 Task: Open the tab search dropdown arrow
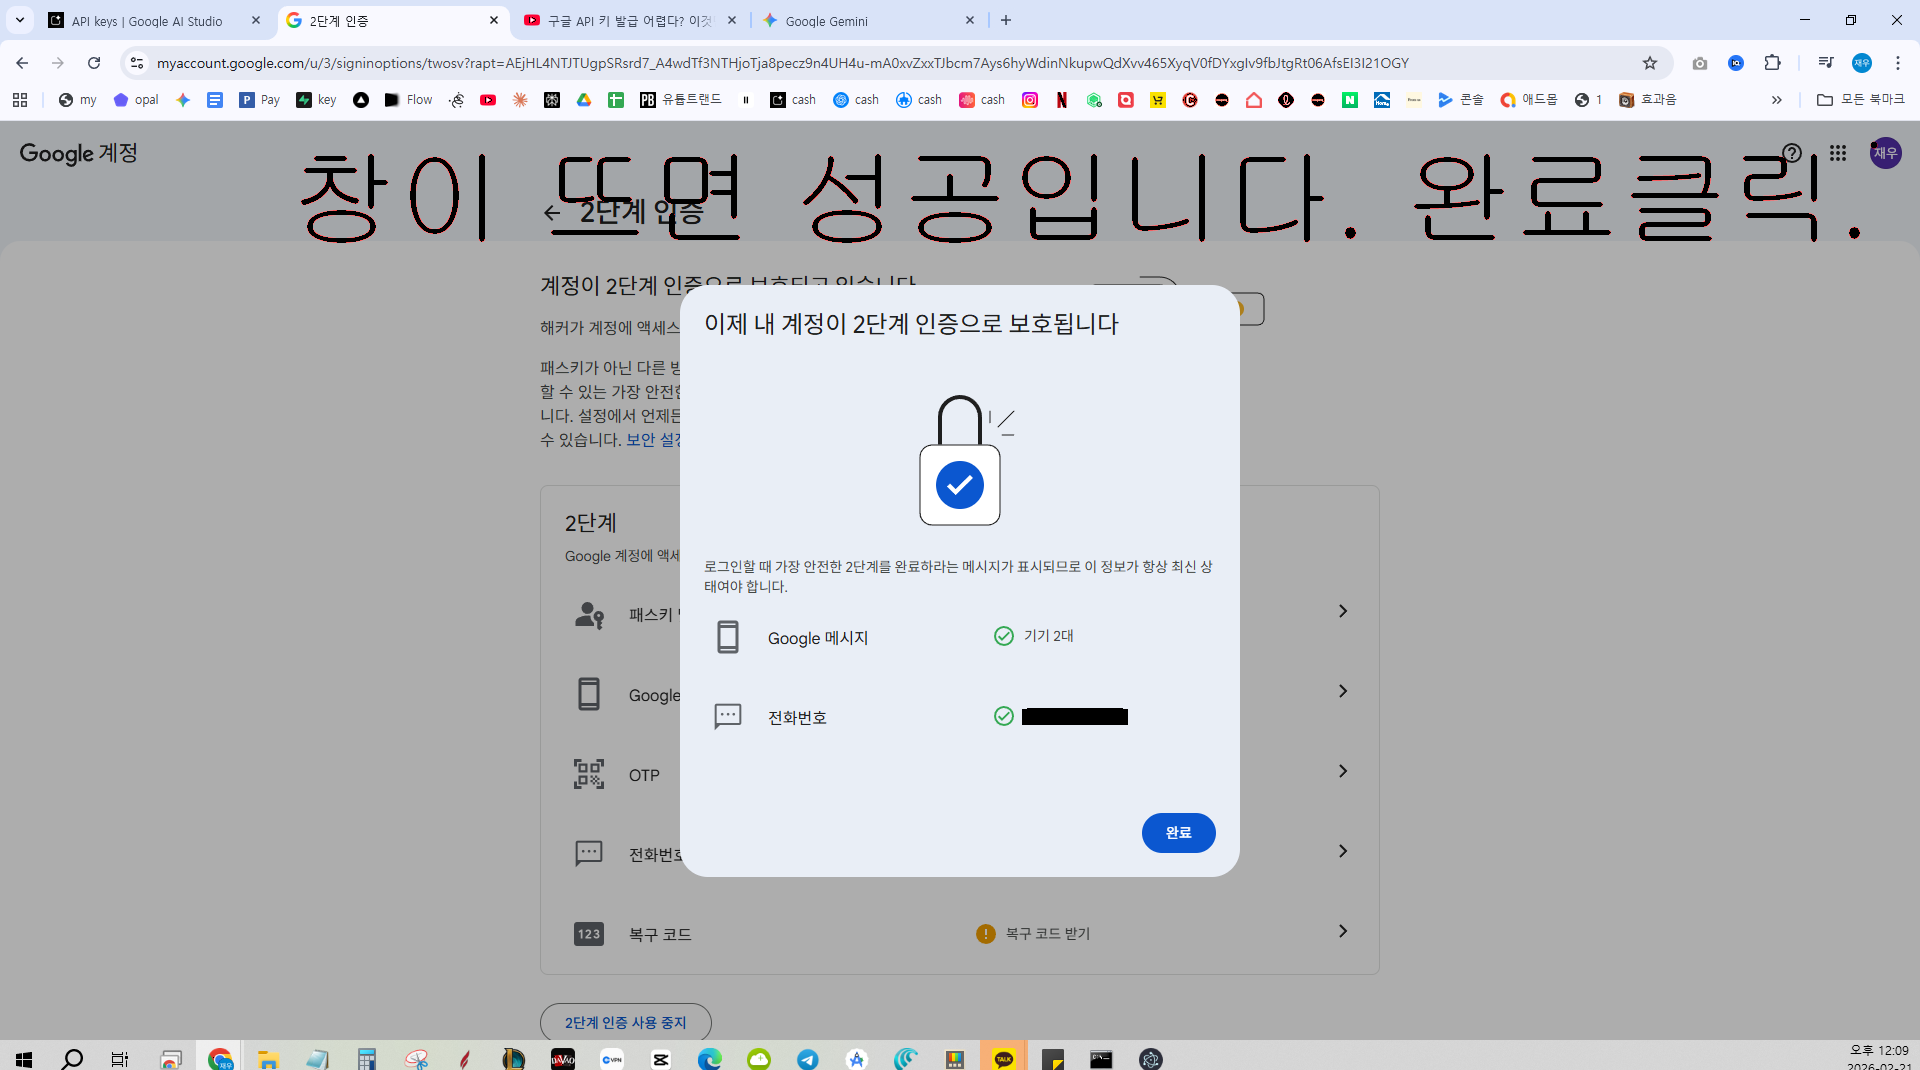click(19, 20)
